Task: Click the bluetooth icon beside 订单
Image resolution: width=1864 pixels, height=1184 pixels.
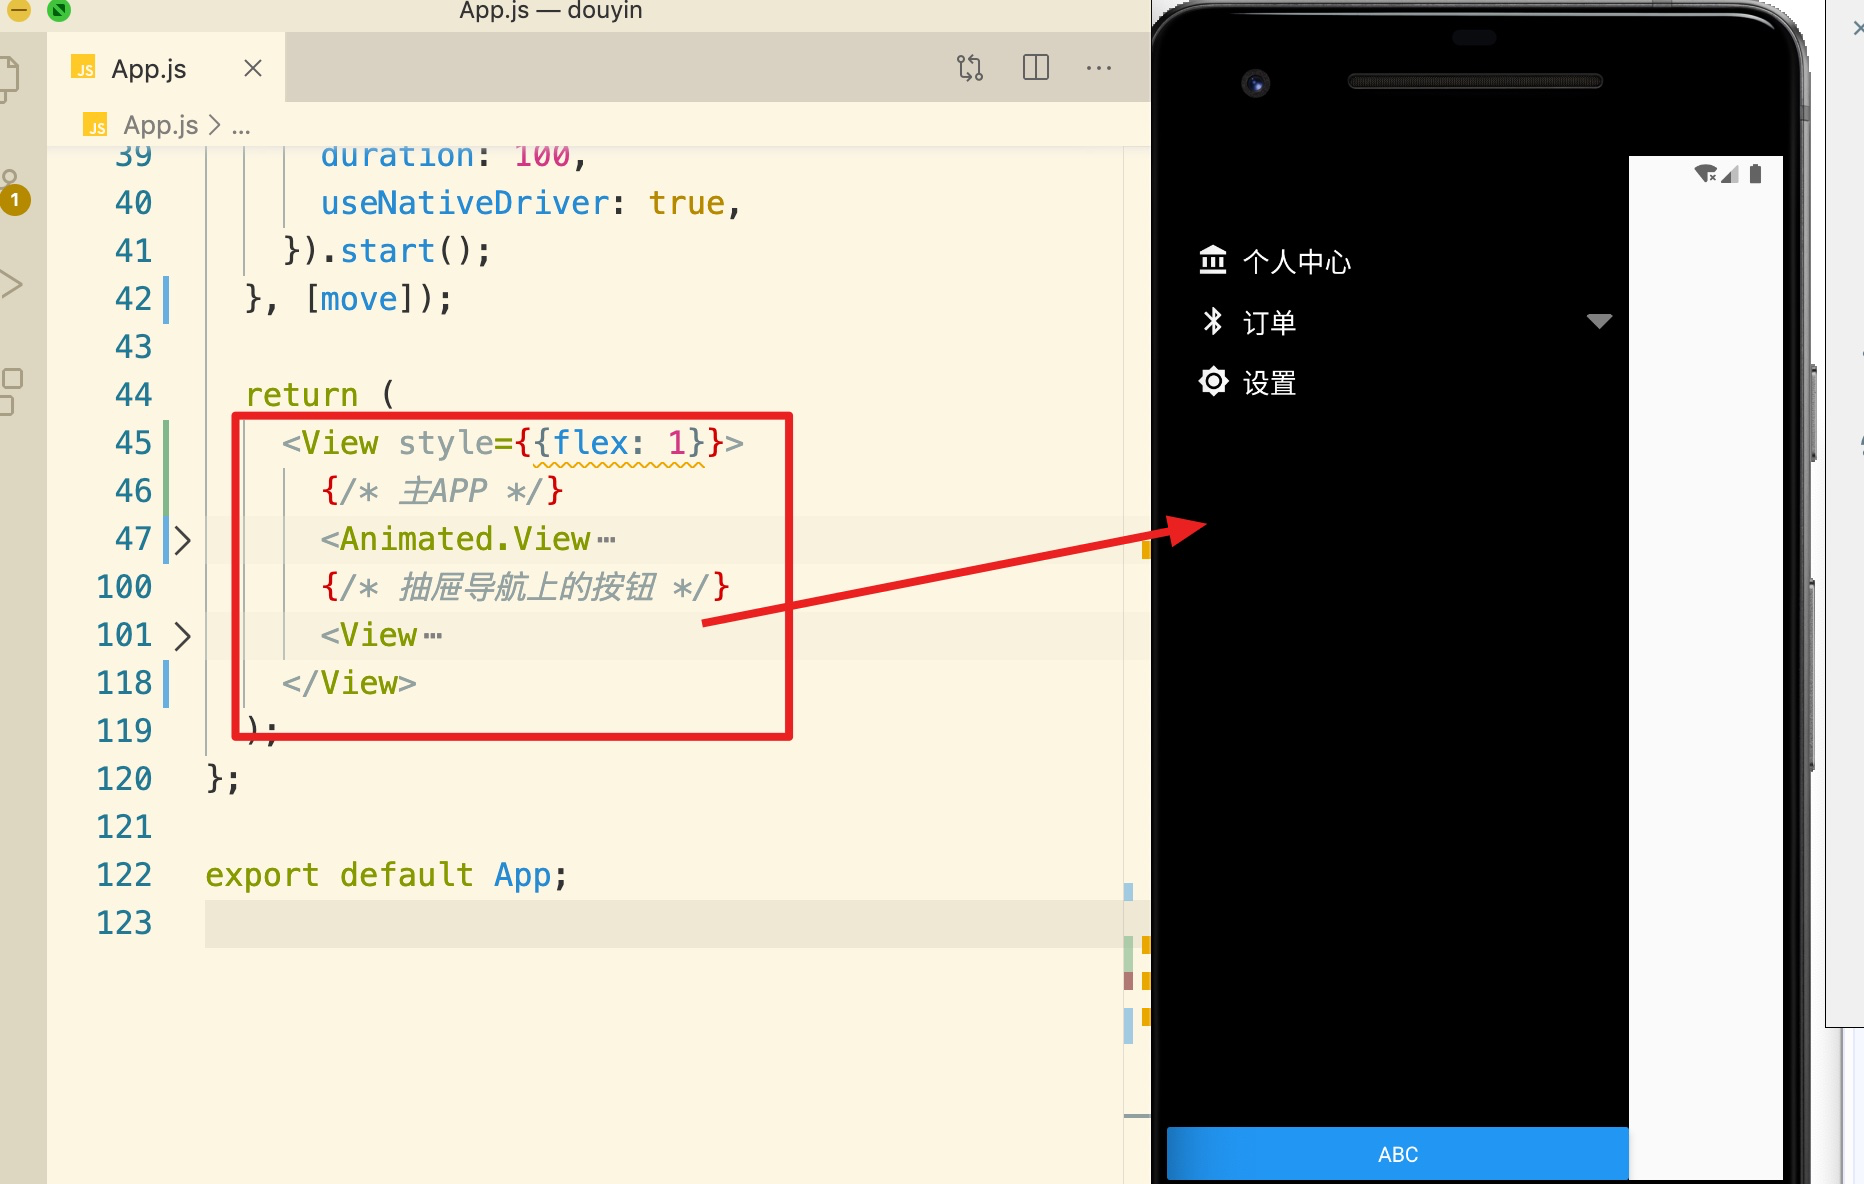Action: click(x=1213, y=321)
